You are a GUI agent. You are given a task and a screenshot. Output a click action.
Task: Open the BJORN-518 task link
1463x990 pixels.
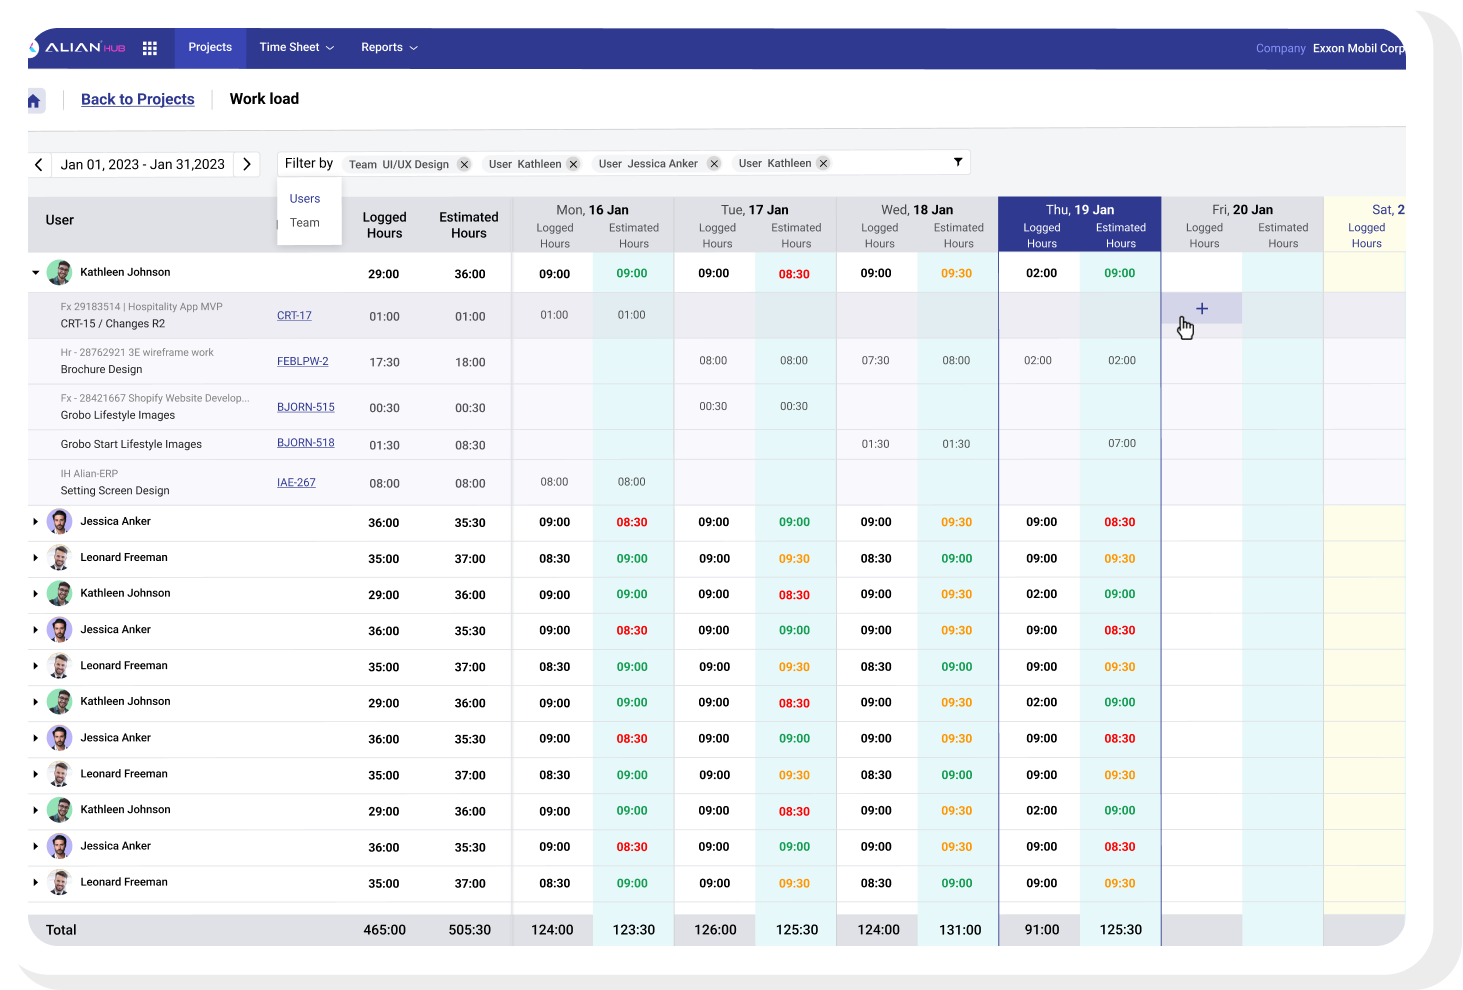tap(306, 442)
